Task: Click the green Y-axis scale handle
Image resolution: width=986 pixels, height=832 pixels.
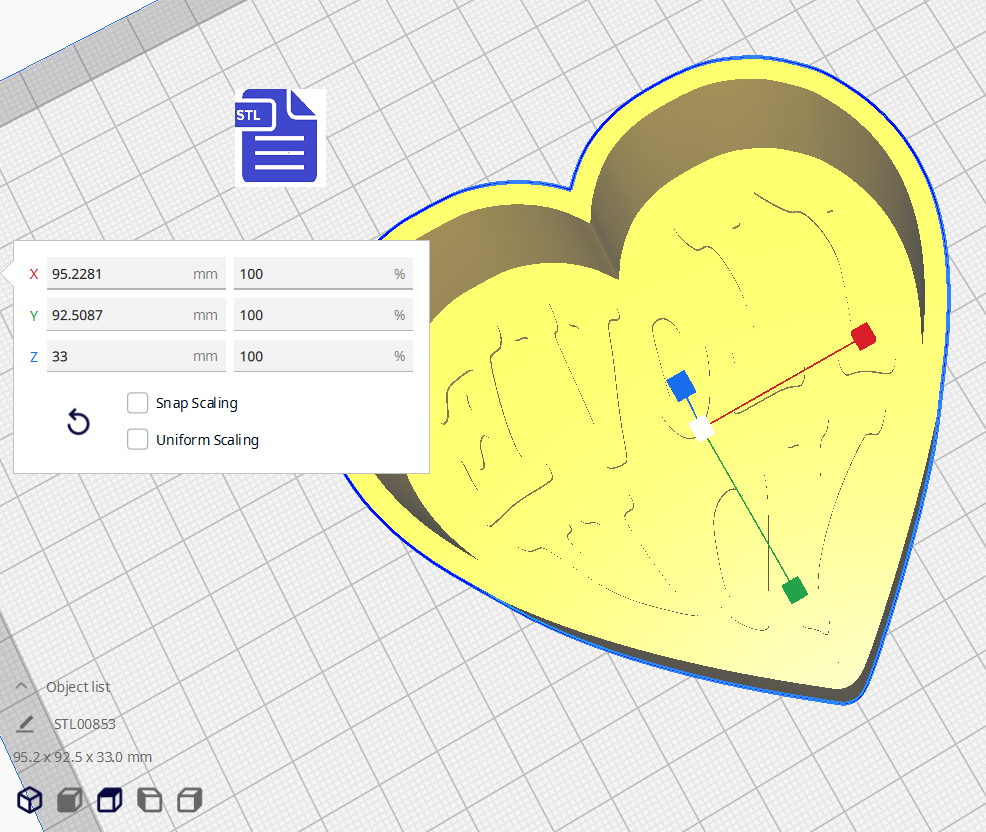Action: click(x=795, y=590)
